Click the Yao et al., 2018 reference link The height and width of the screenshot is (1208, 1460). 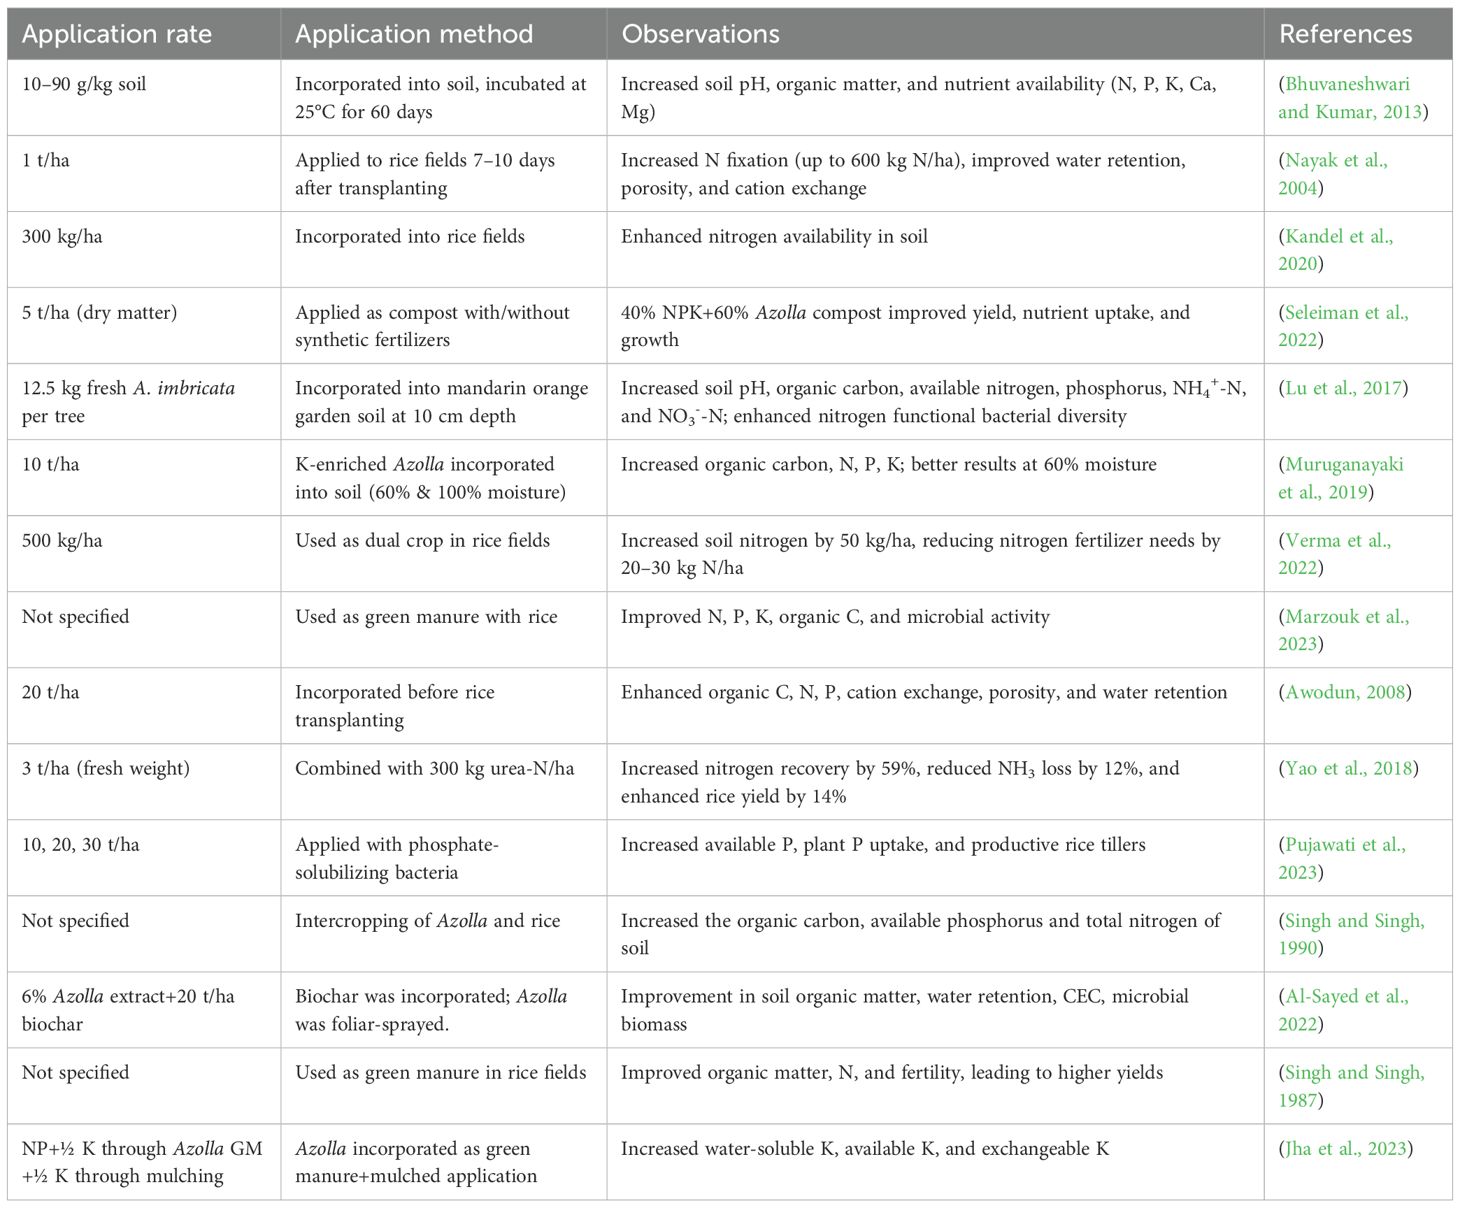1348,769
